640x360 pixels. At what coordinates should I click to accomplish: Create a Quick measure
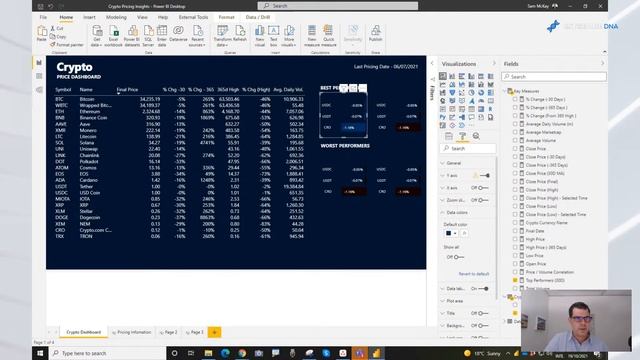pyautogui.click(x=328, y=36)
